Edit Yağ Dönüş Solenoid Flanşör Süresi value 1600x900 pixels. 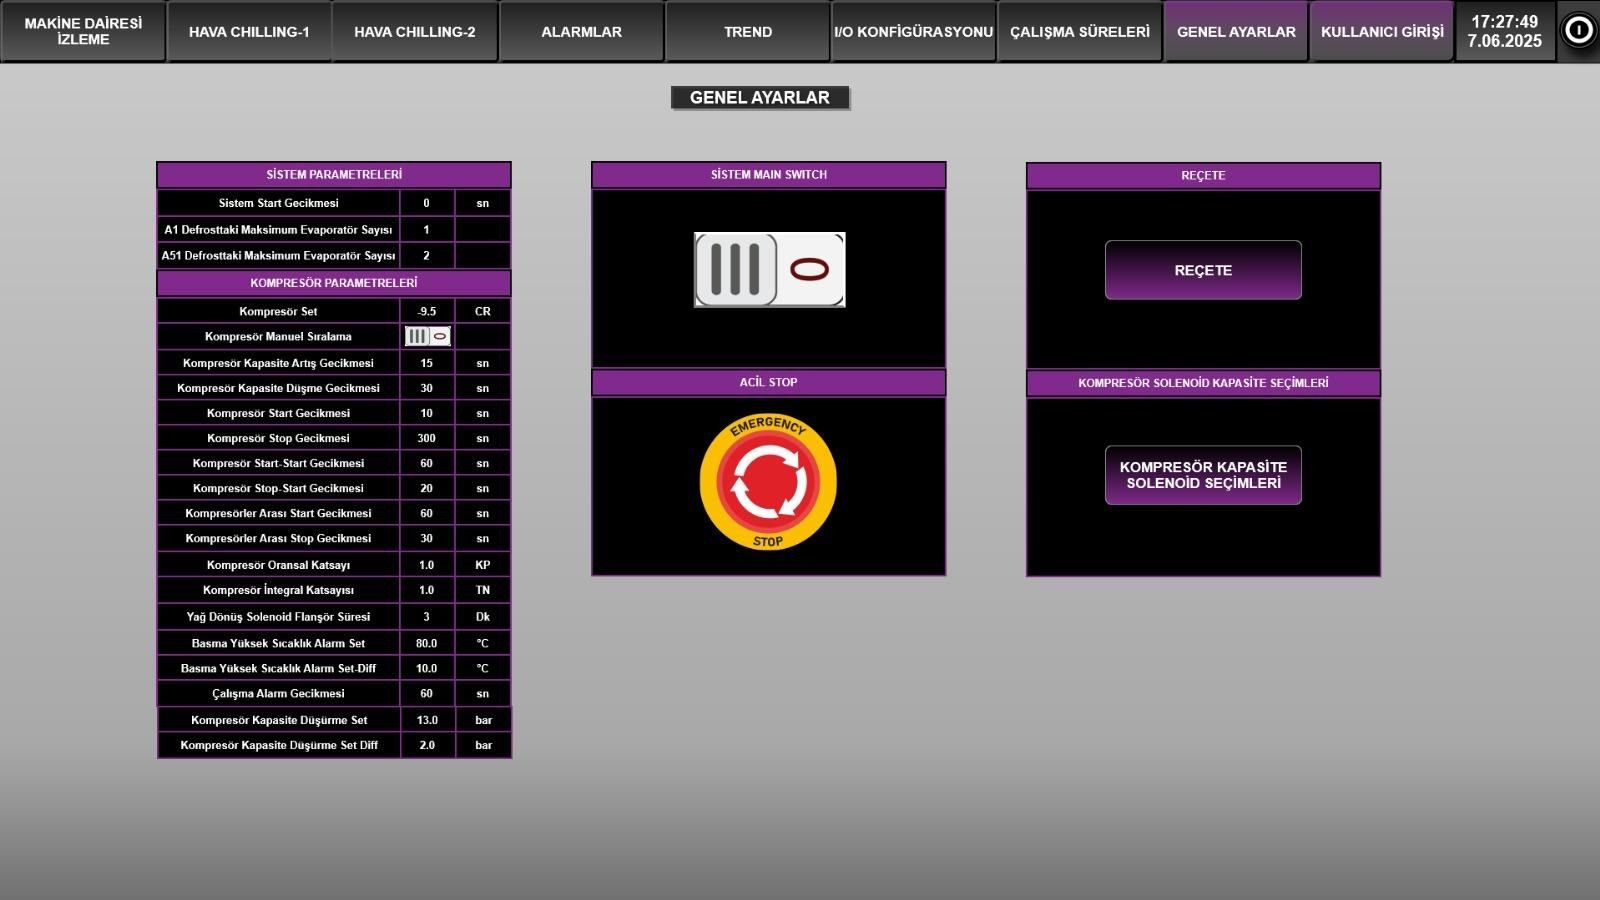click(x=427, y=617)
